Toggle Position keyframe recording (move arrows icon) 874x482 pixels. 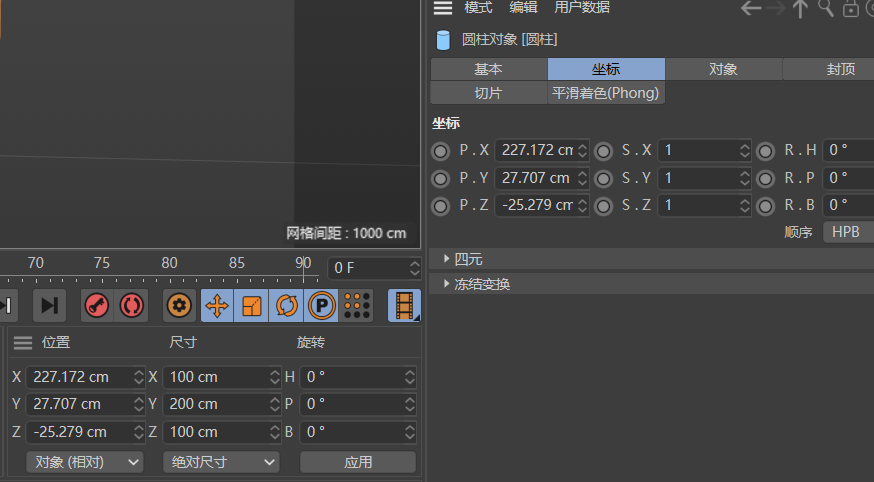[217, 305]
